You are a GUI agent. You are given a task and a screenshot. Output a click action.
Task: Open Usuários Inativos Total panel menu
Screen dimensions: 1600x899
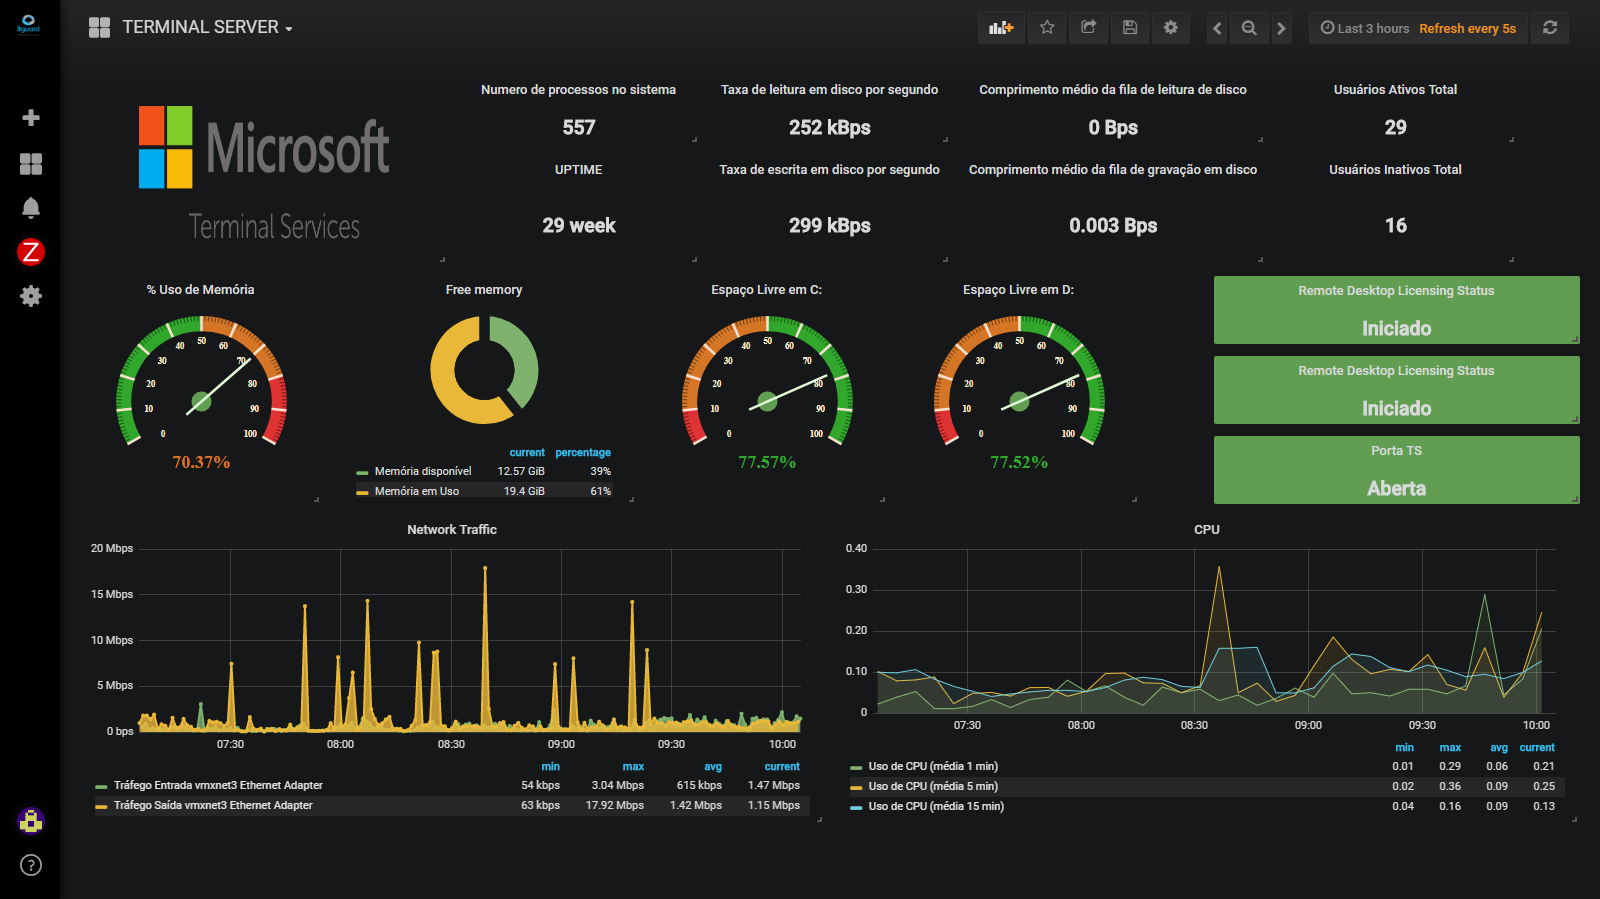pos(1395,169)
